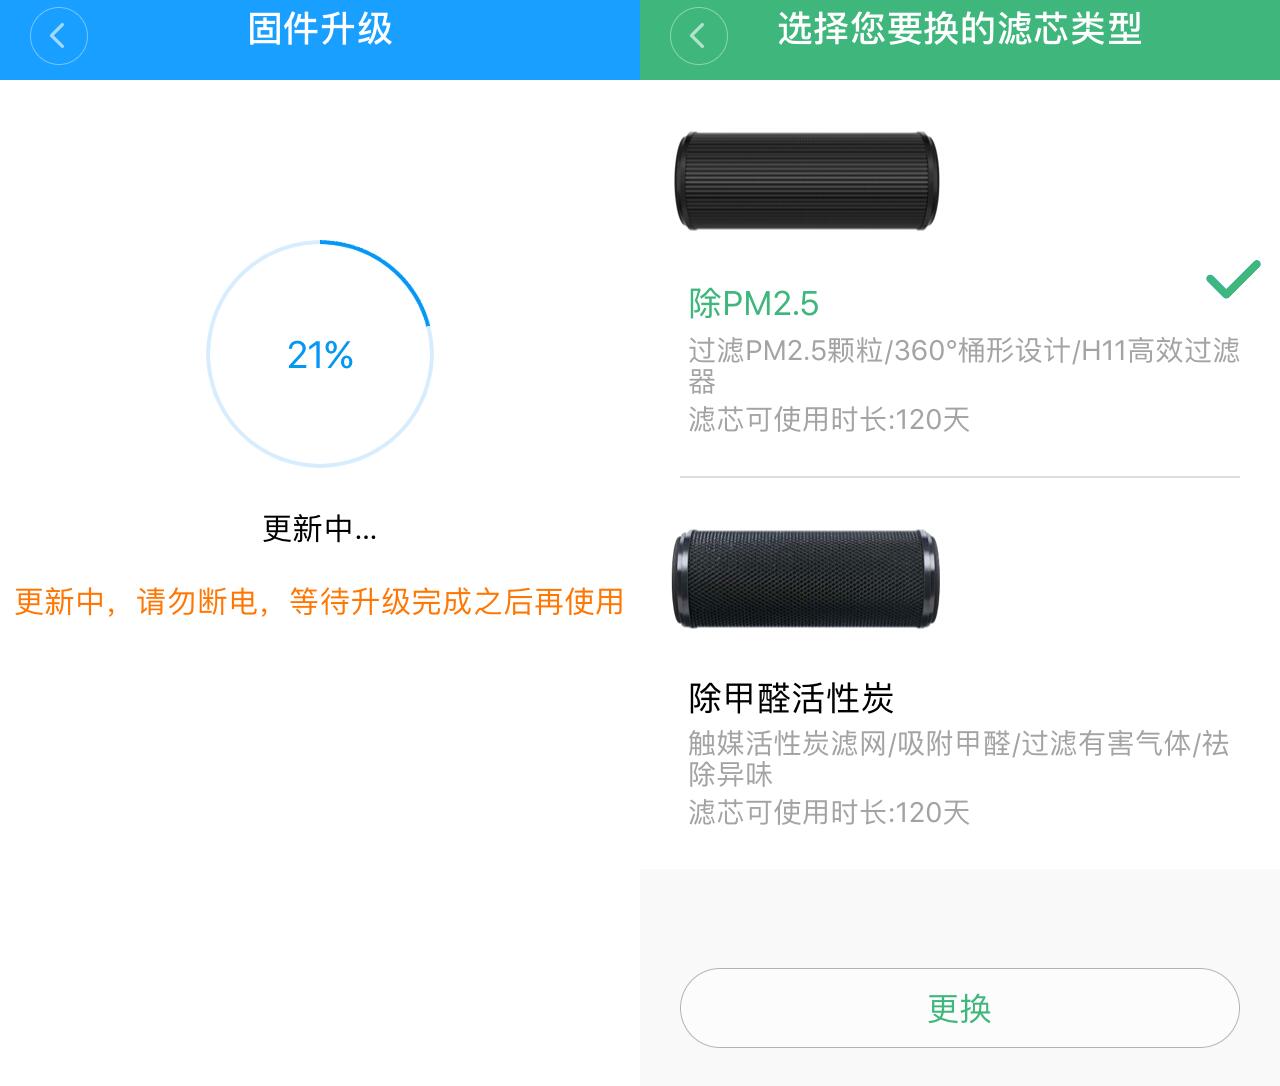Tap the PM2.5 filter cartridge image

[806, 180]
